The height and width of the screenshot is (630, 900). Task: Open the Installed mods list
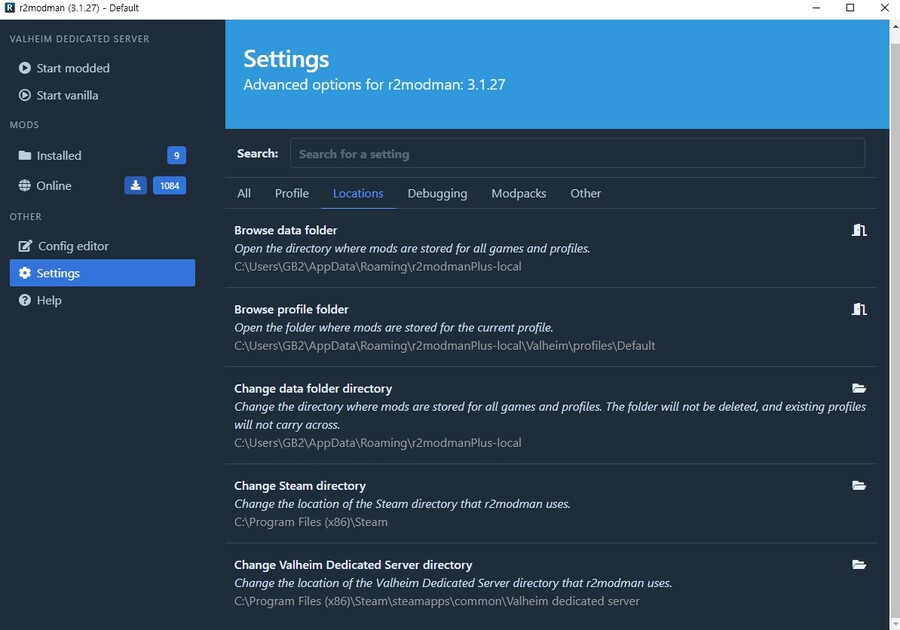(59, 155)
